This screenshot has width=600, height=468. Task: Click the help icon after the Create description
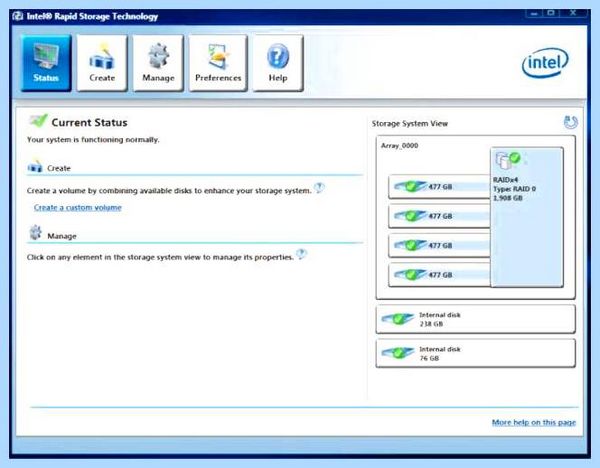click(319, 188)
